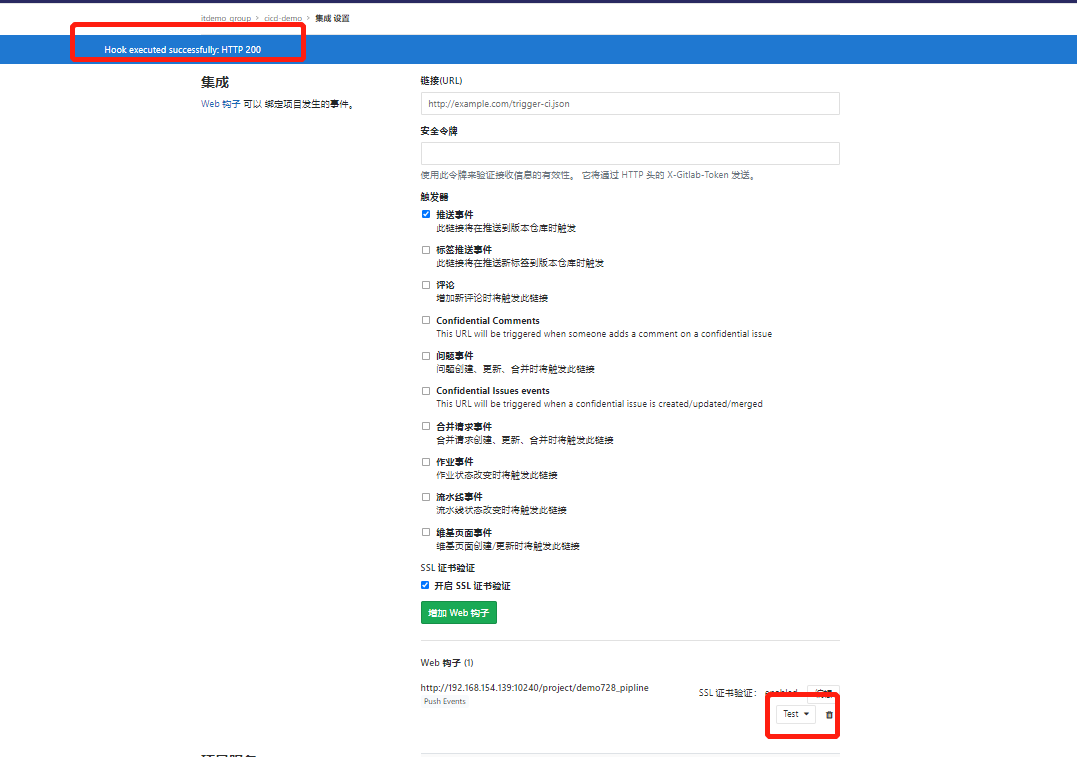Enable the 评论 trigger checkbox
The width and height of the screenshot is (1077, 757).
426,285
